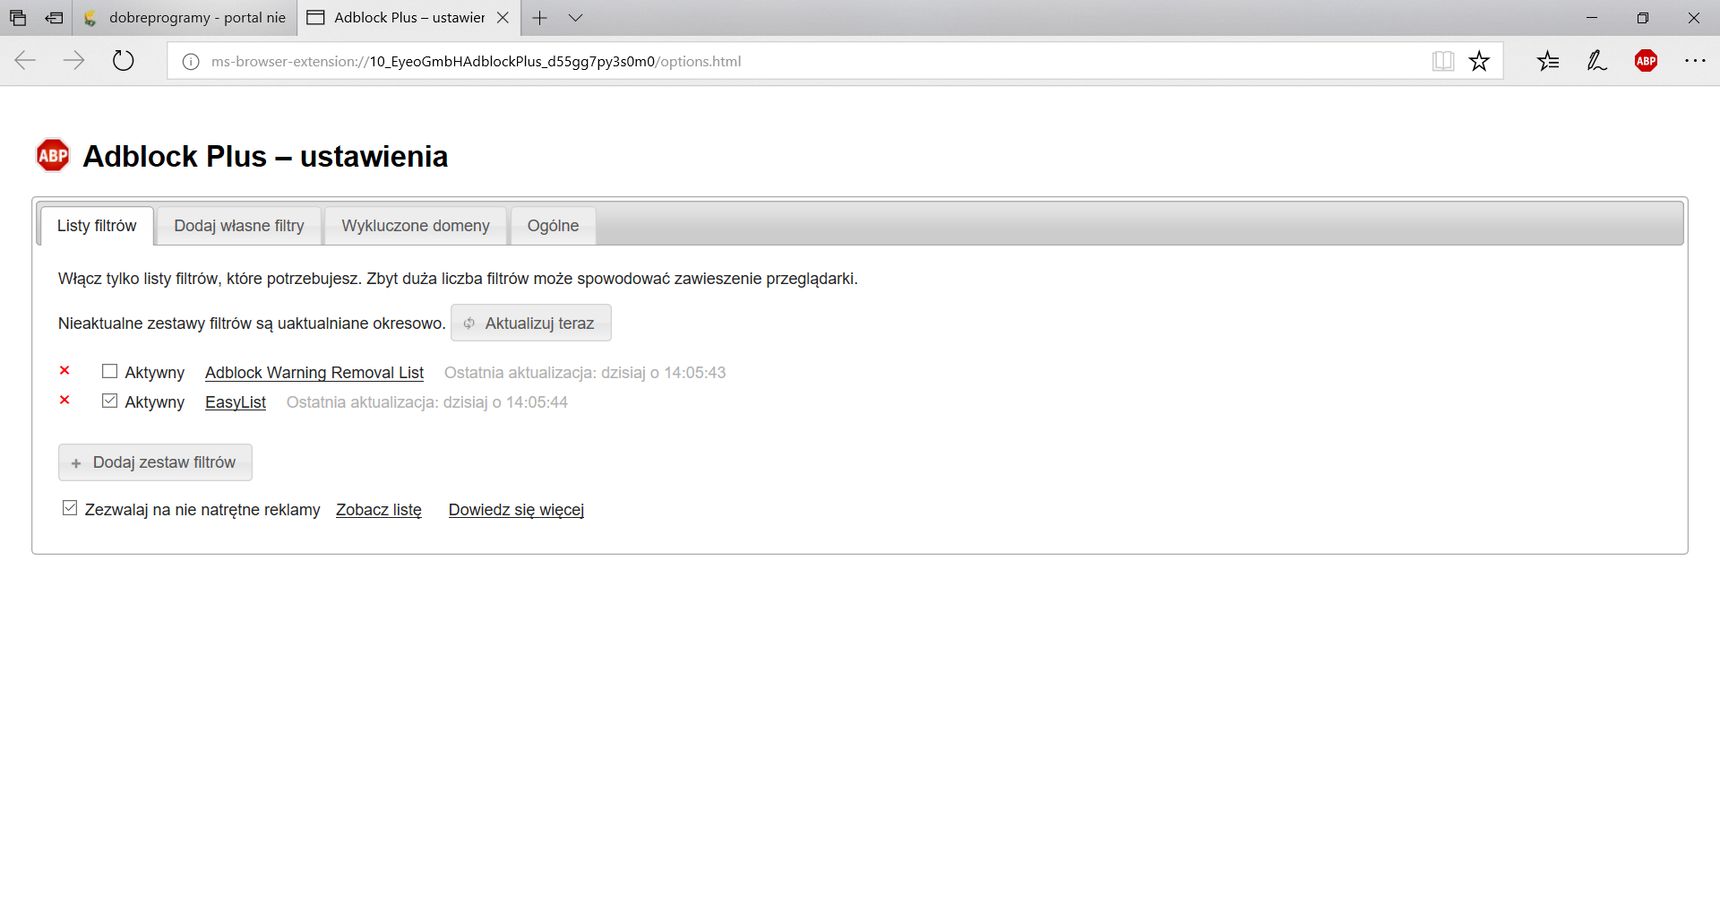Open the Ogólne tab
Viewport: 1720px width, 923px height.
[x=553, y=226]
